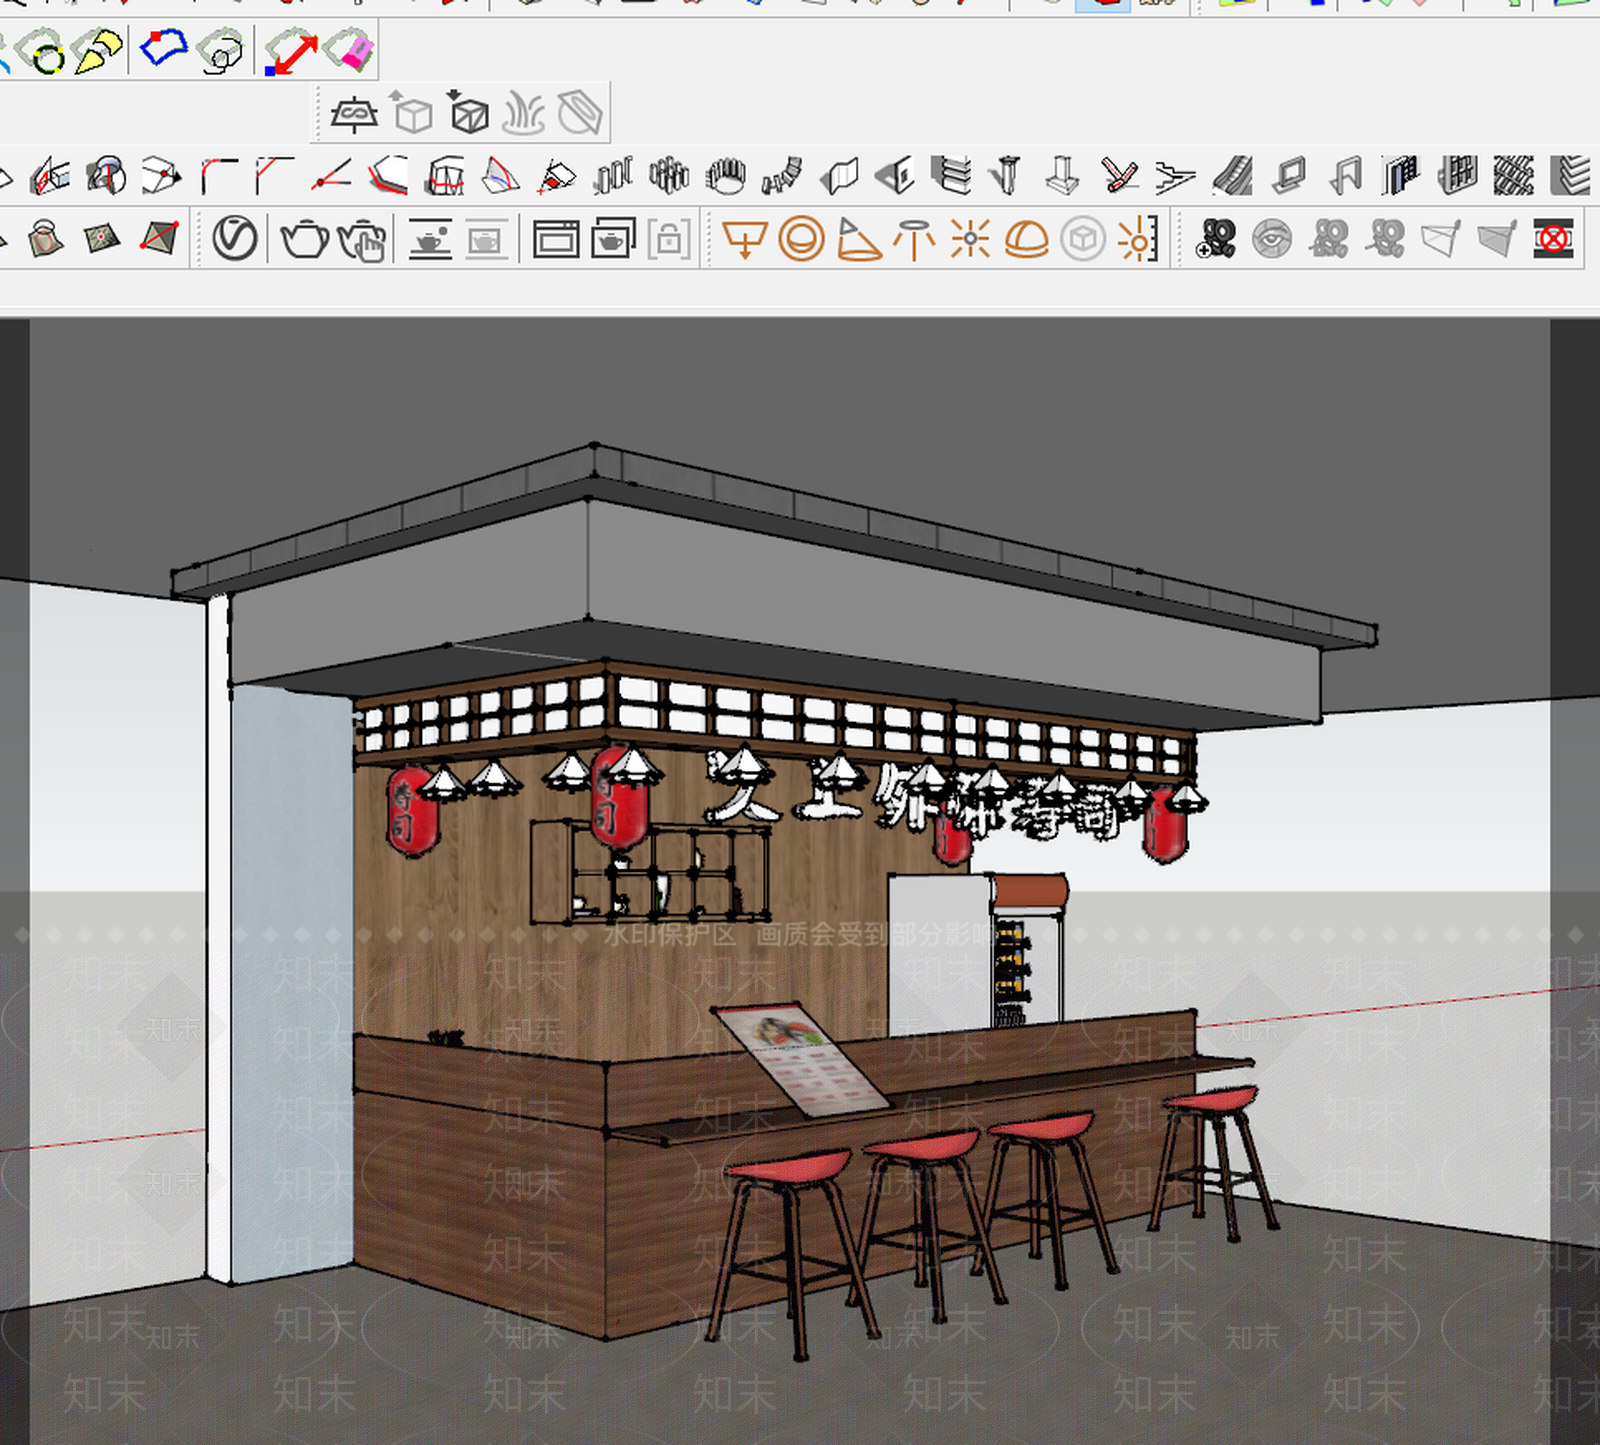
Task: Select the red double-arrow scale tool
Action: [x=291, y=53]
